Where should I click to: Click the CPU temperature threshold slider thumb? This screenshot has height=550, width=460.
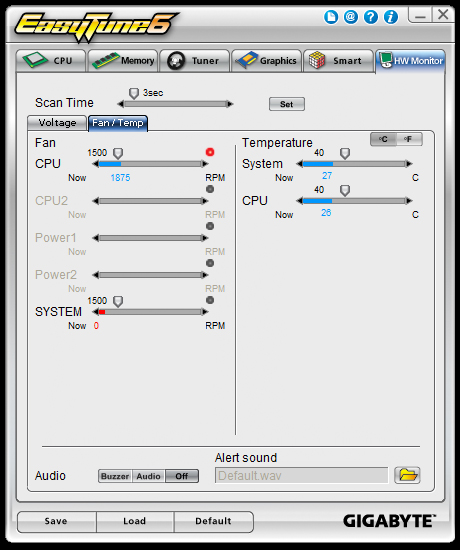click(x=345, y=191)
